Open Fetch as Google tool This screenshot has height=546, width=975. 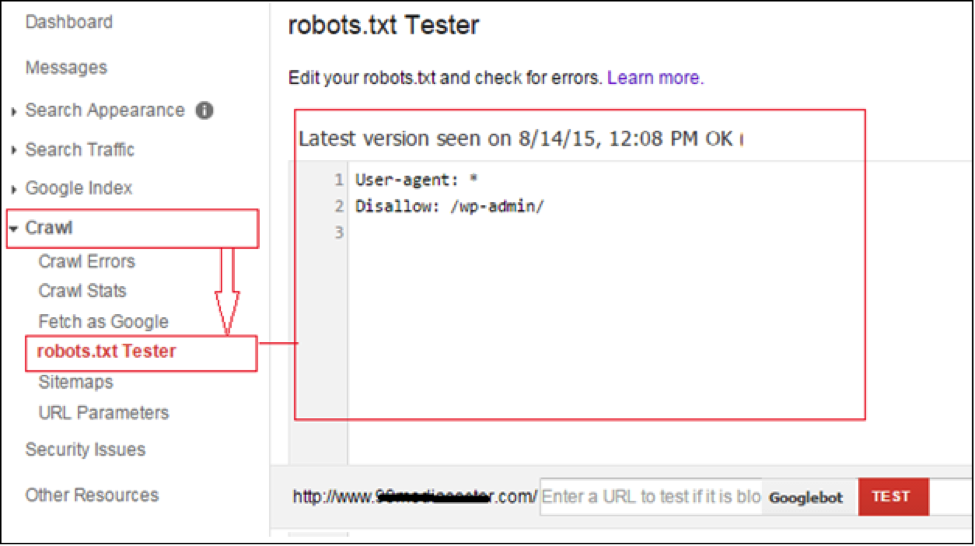pos(103,322)
